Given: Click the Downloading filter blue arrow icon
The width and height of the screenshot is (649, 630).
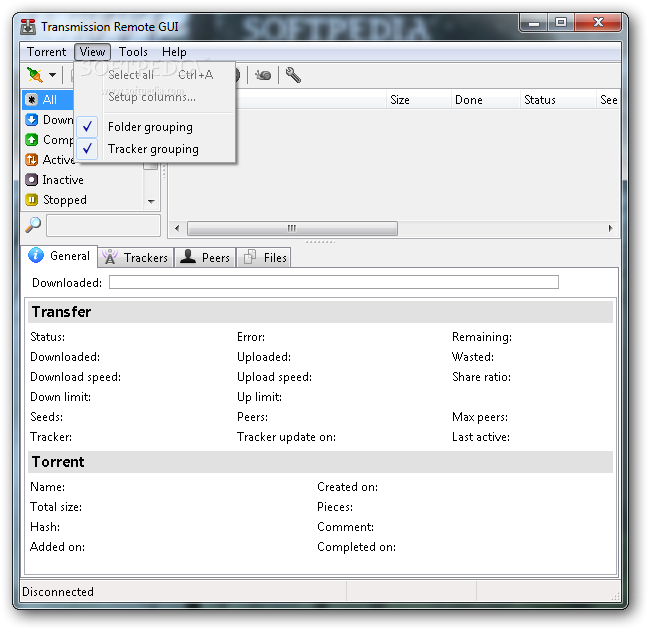Looking at the screenshot, I should coord(31,120).
